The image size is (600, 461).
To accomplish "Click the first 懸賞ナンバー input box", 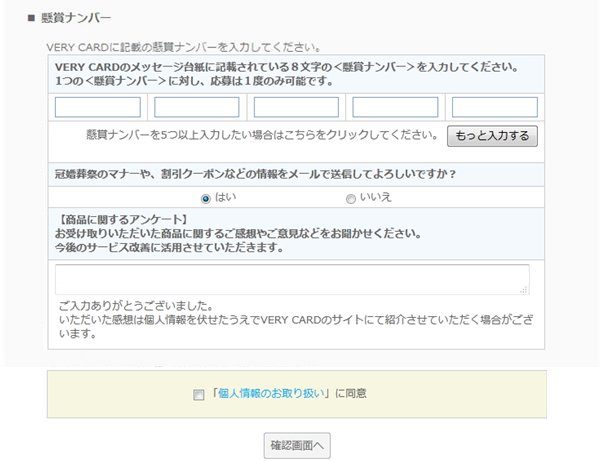I will (98, 107).
